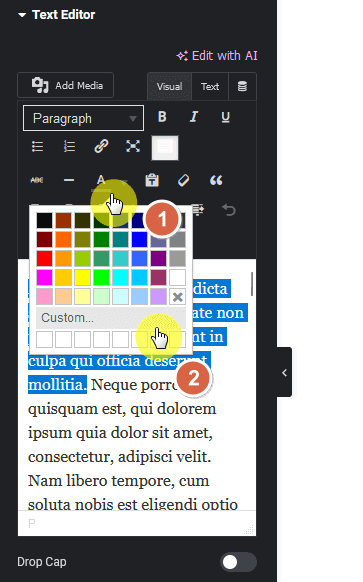
Task: Pick the peach color swatch
Action: (63, 297)
